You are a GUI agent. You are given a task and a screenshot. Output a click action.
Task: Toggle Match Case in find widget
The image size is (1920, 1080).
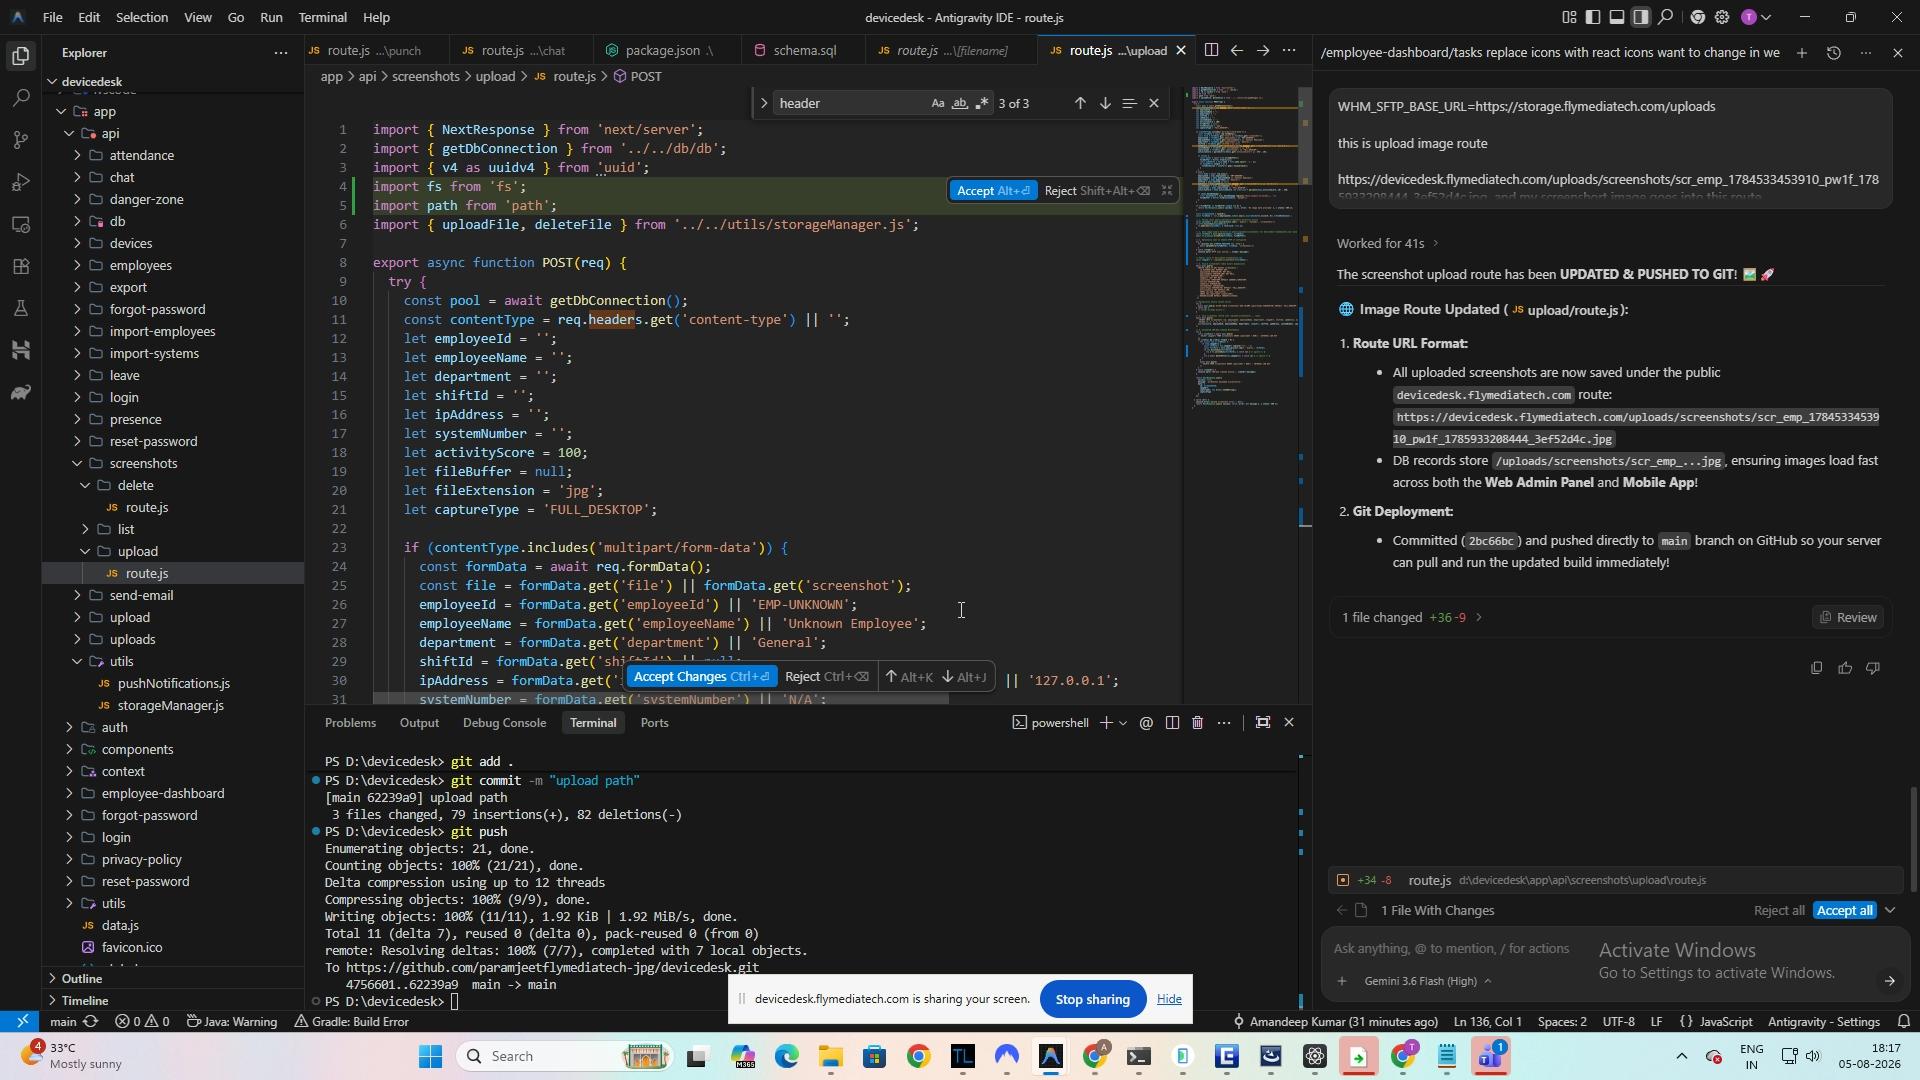pos(937,104)
